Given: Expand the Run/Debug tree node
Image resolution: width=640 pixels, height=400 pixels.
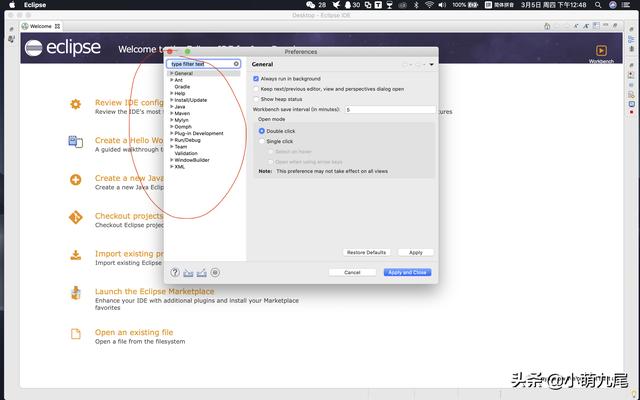Looking at the screenshot, I should pos(171,140).
